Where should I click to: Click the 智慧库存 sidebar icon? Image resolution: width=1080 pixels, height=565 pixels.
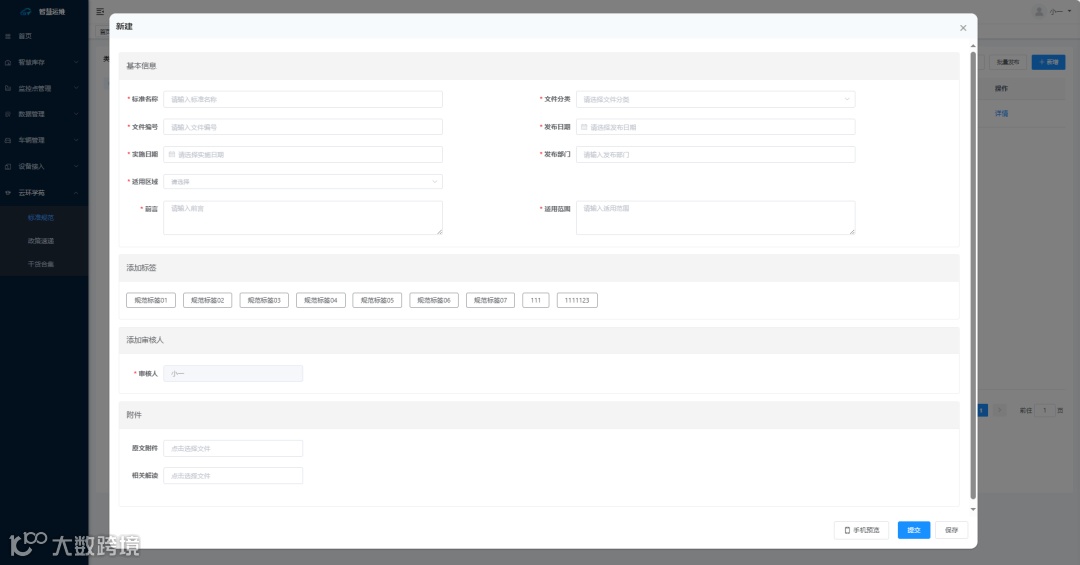[8, 62]
